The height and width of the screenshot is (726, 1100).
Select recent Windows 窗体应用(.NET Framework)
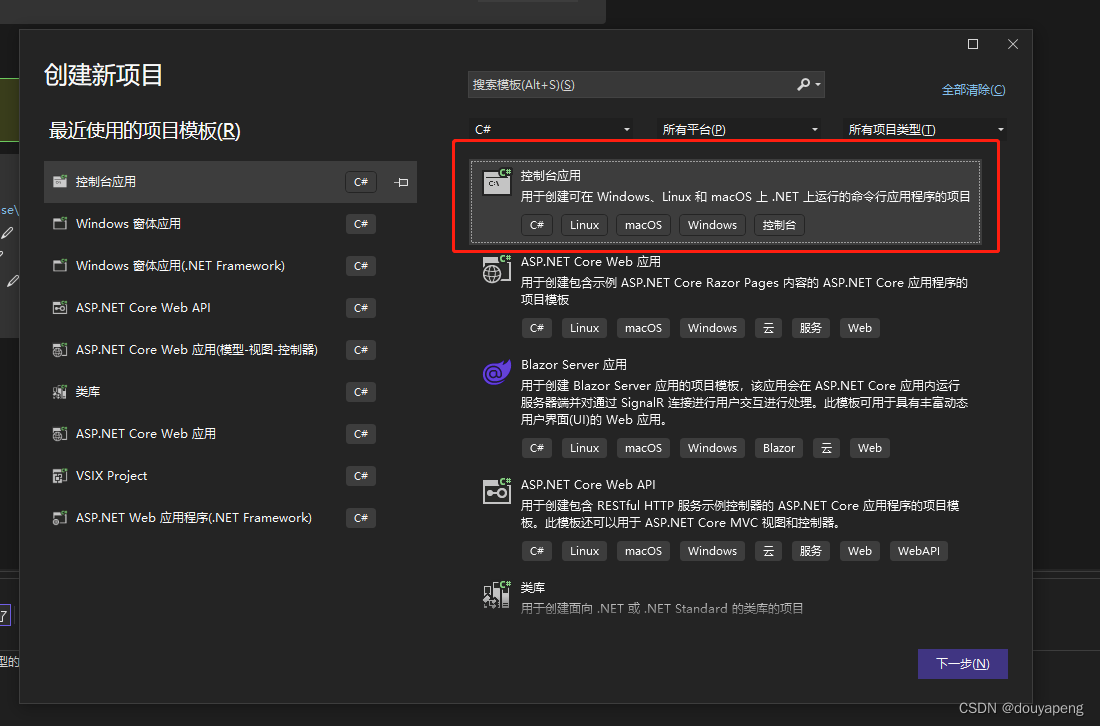230,266
